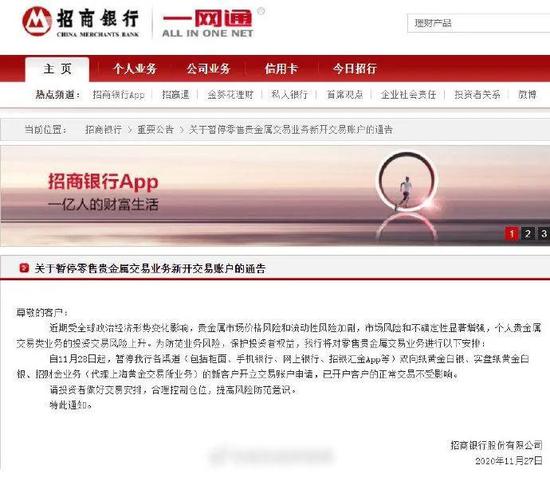Open the 招赢通 hot channel link

tap(175, 95)
